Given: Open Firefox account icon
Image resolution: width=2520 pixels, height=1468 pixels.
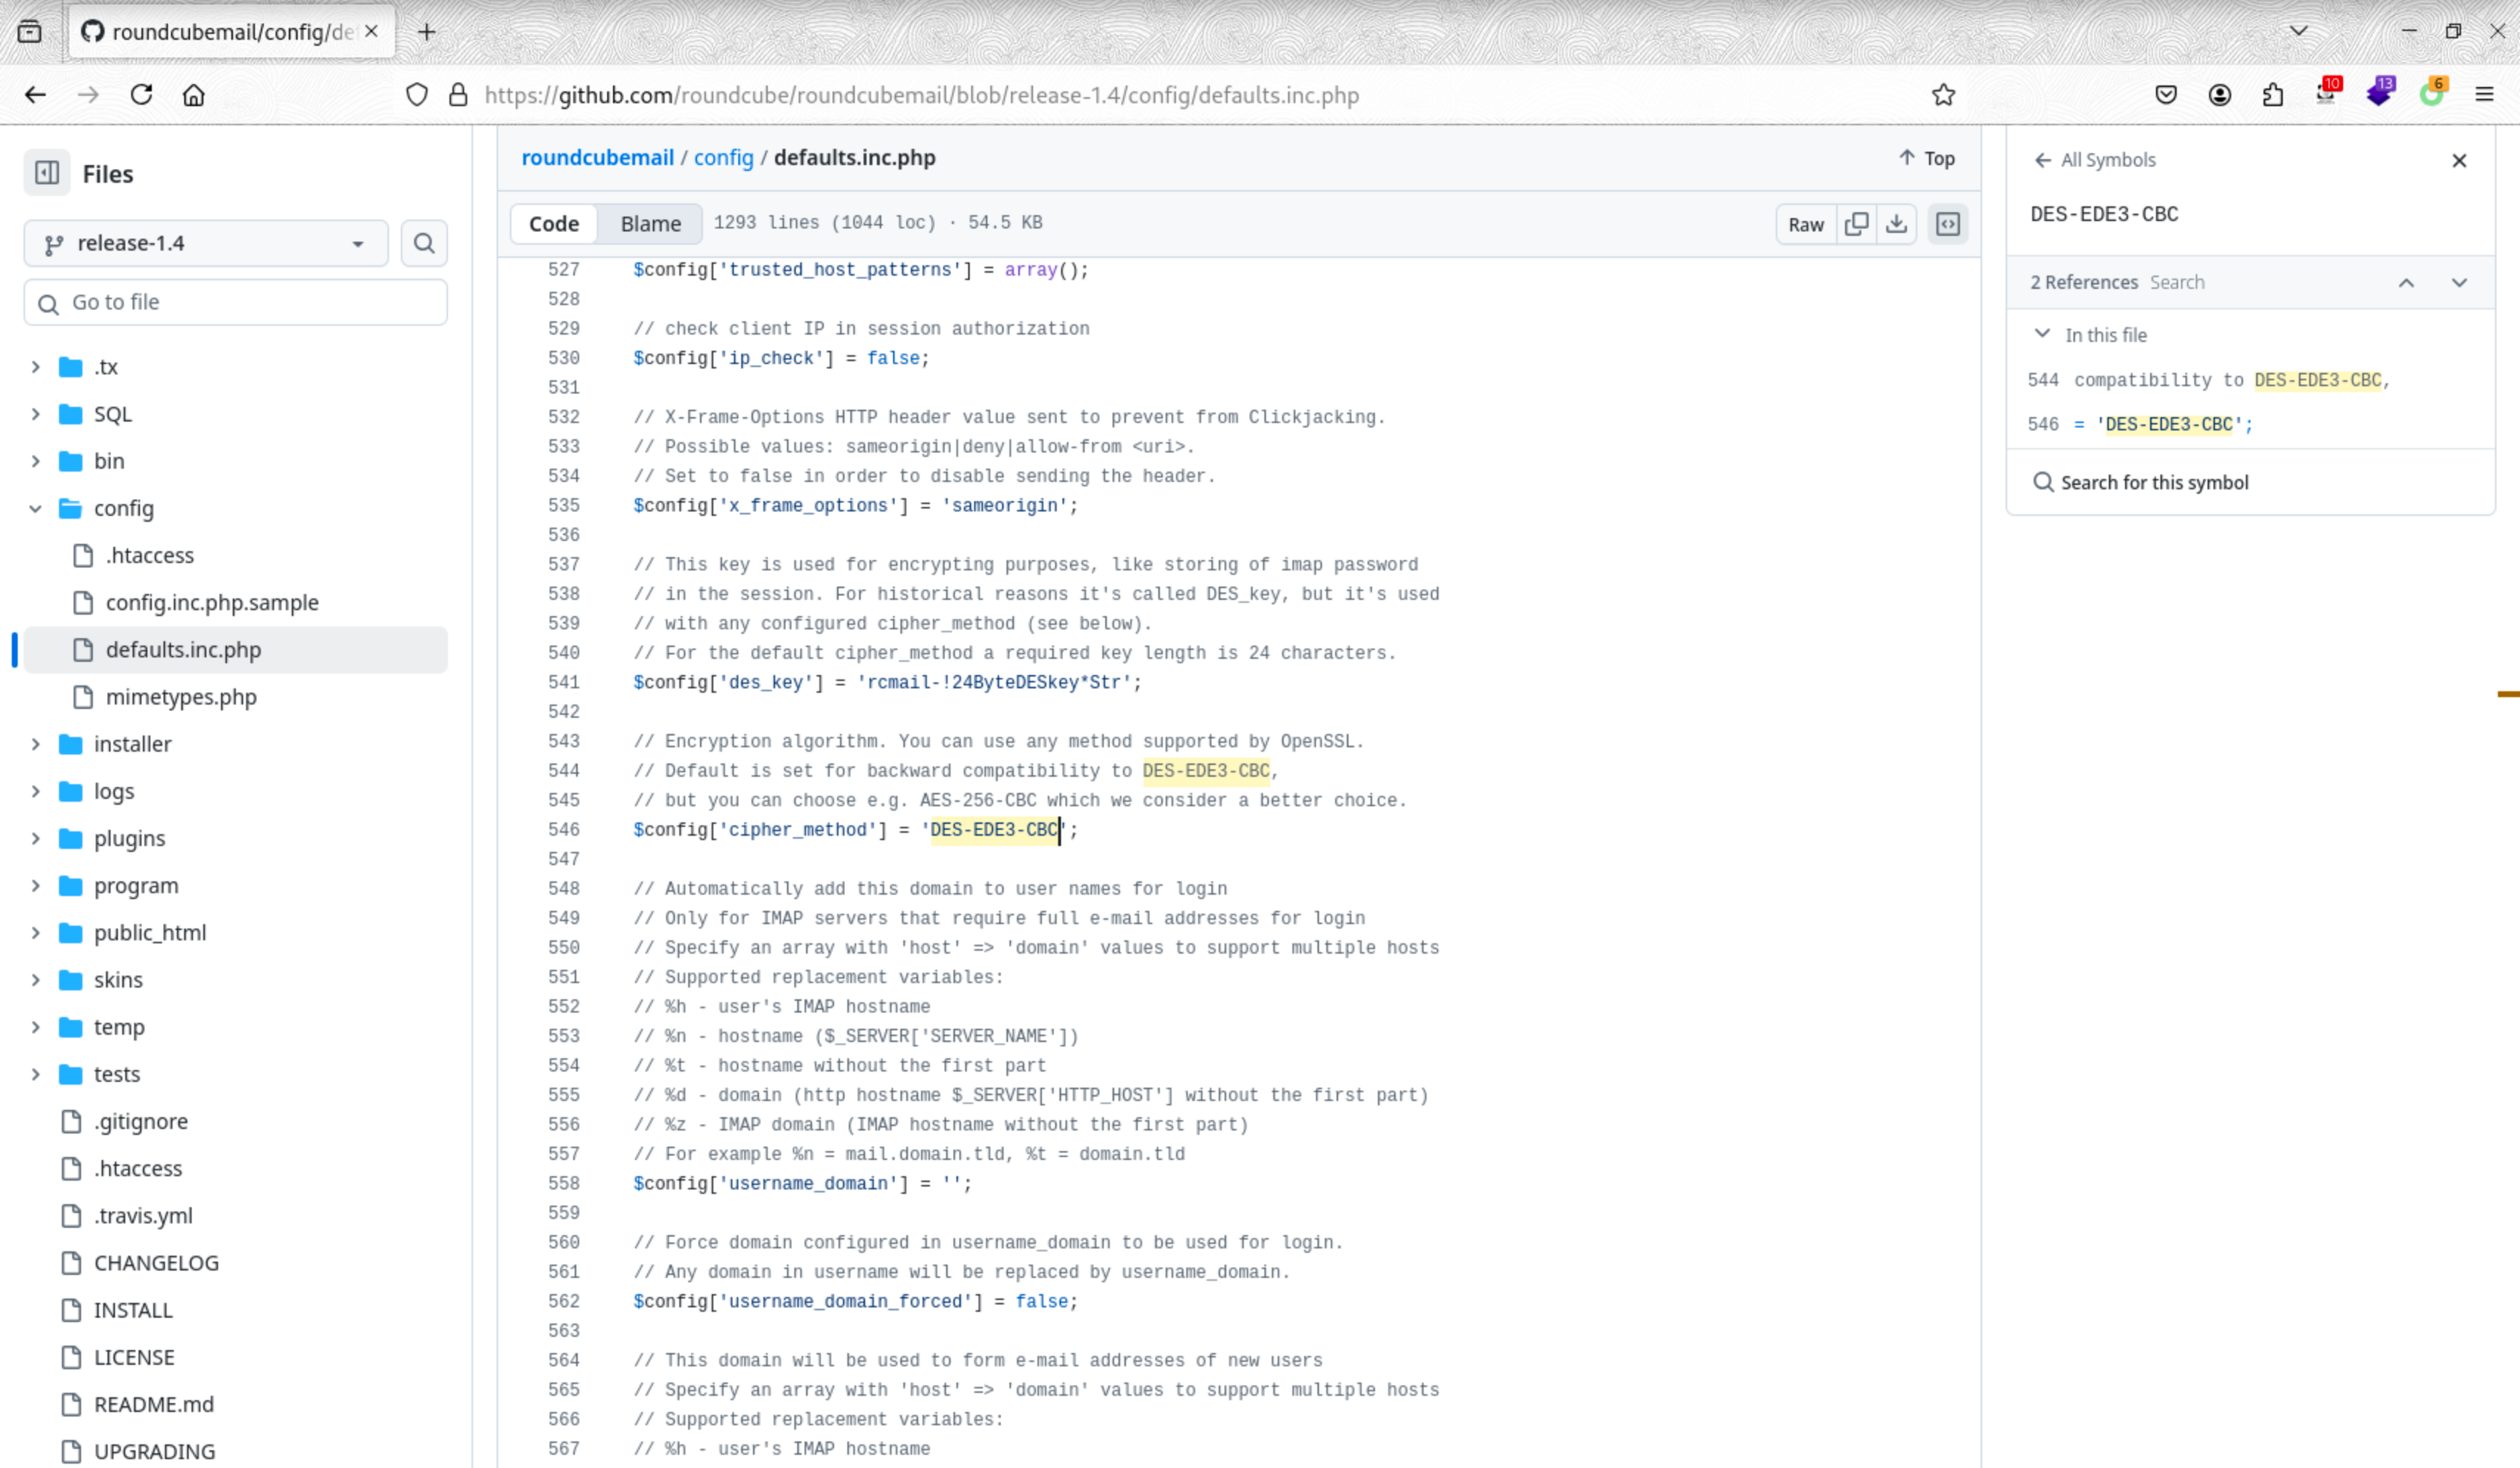Looking at the screenshot, I should [2219, 95].
